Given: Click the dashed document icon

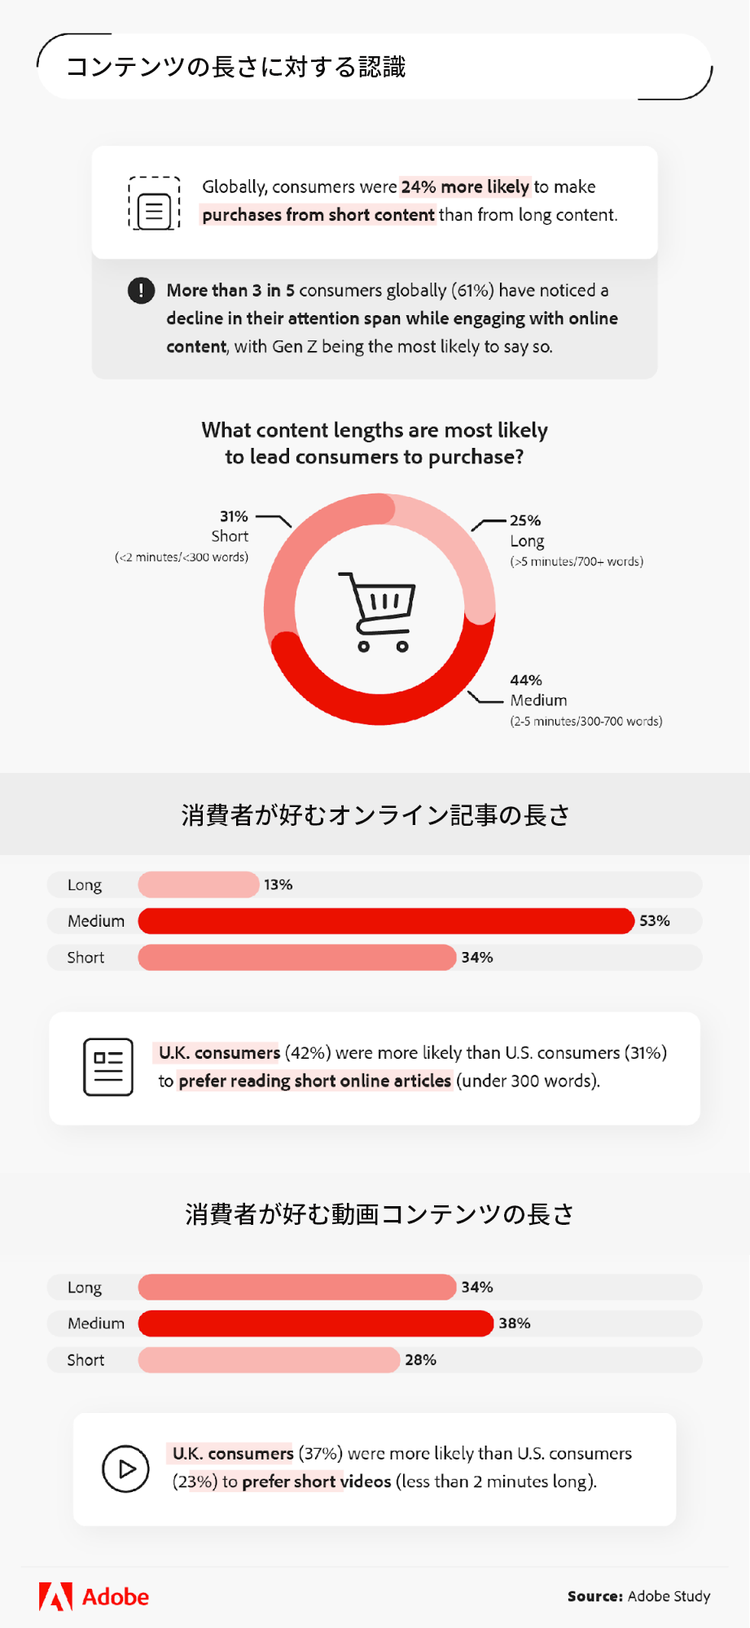Looking at the screenshot, I should click(x=154, y=203).
